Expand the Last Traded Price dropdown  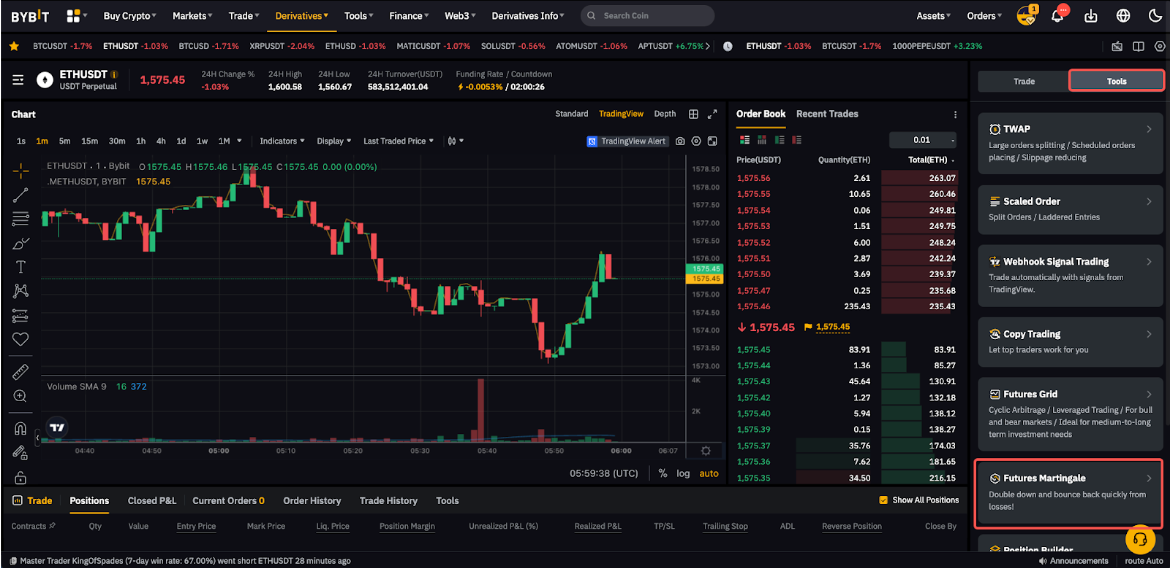398,141
